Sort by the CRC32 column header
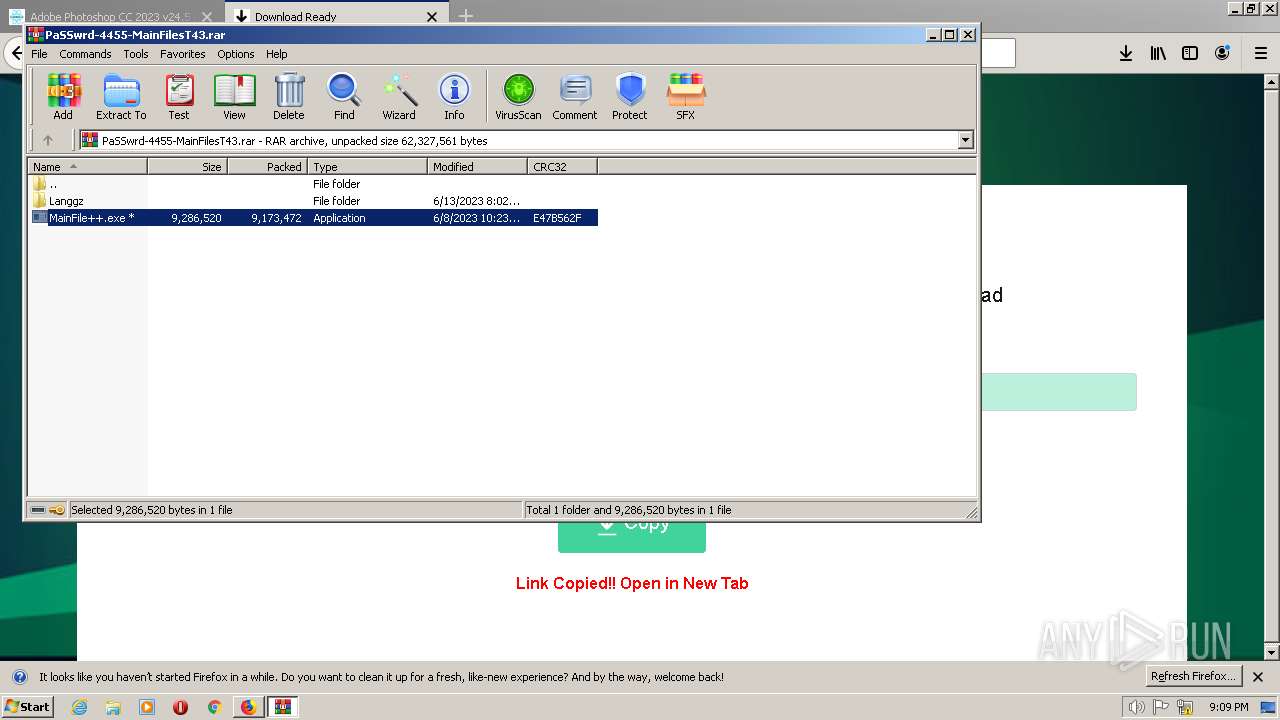Screen dimensions: 1280x720 [563, 167]
